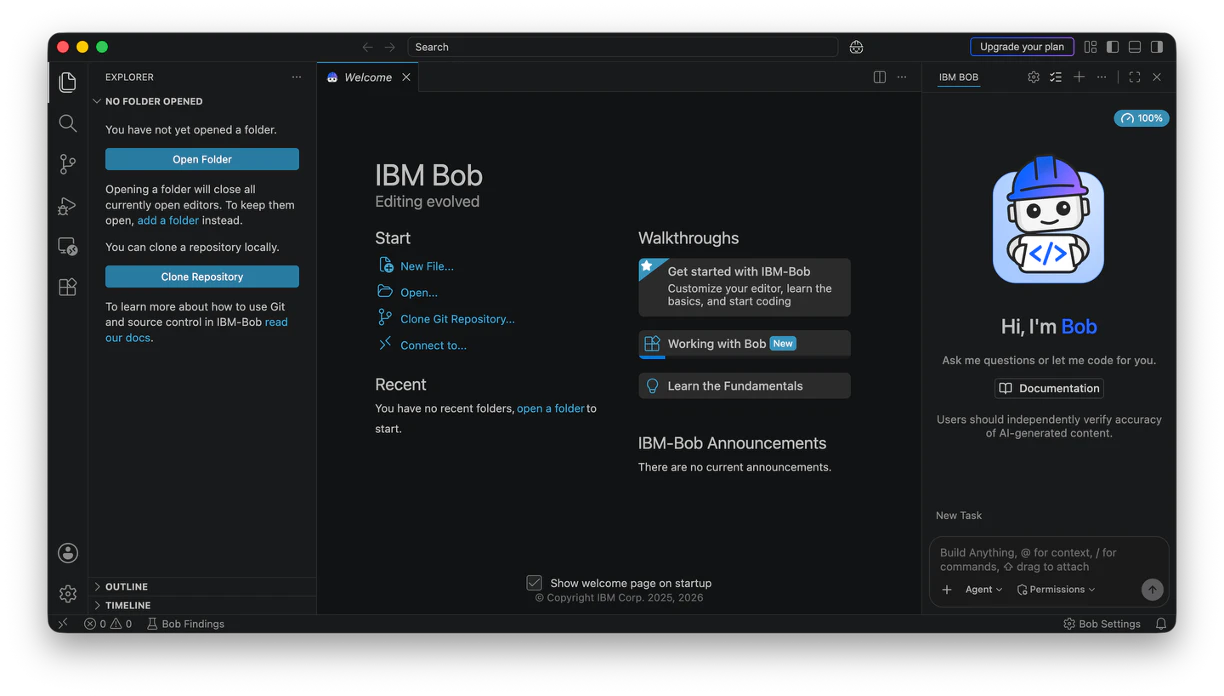The image size is (1224, 696).
Task: Open the Documentation button in Bob panel
Action: click(x=1049, y=388)
